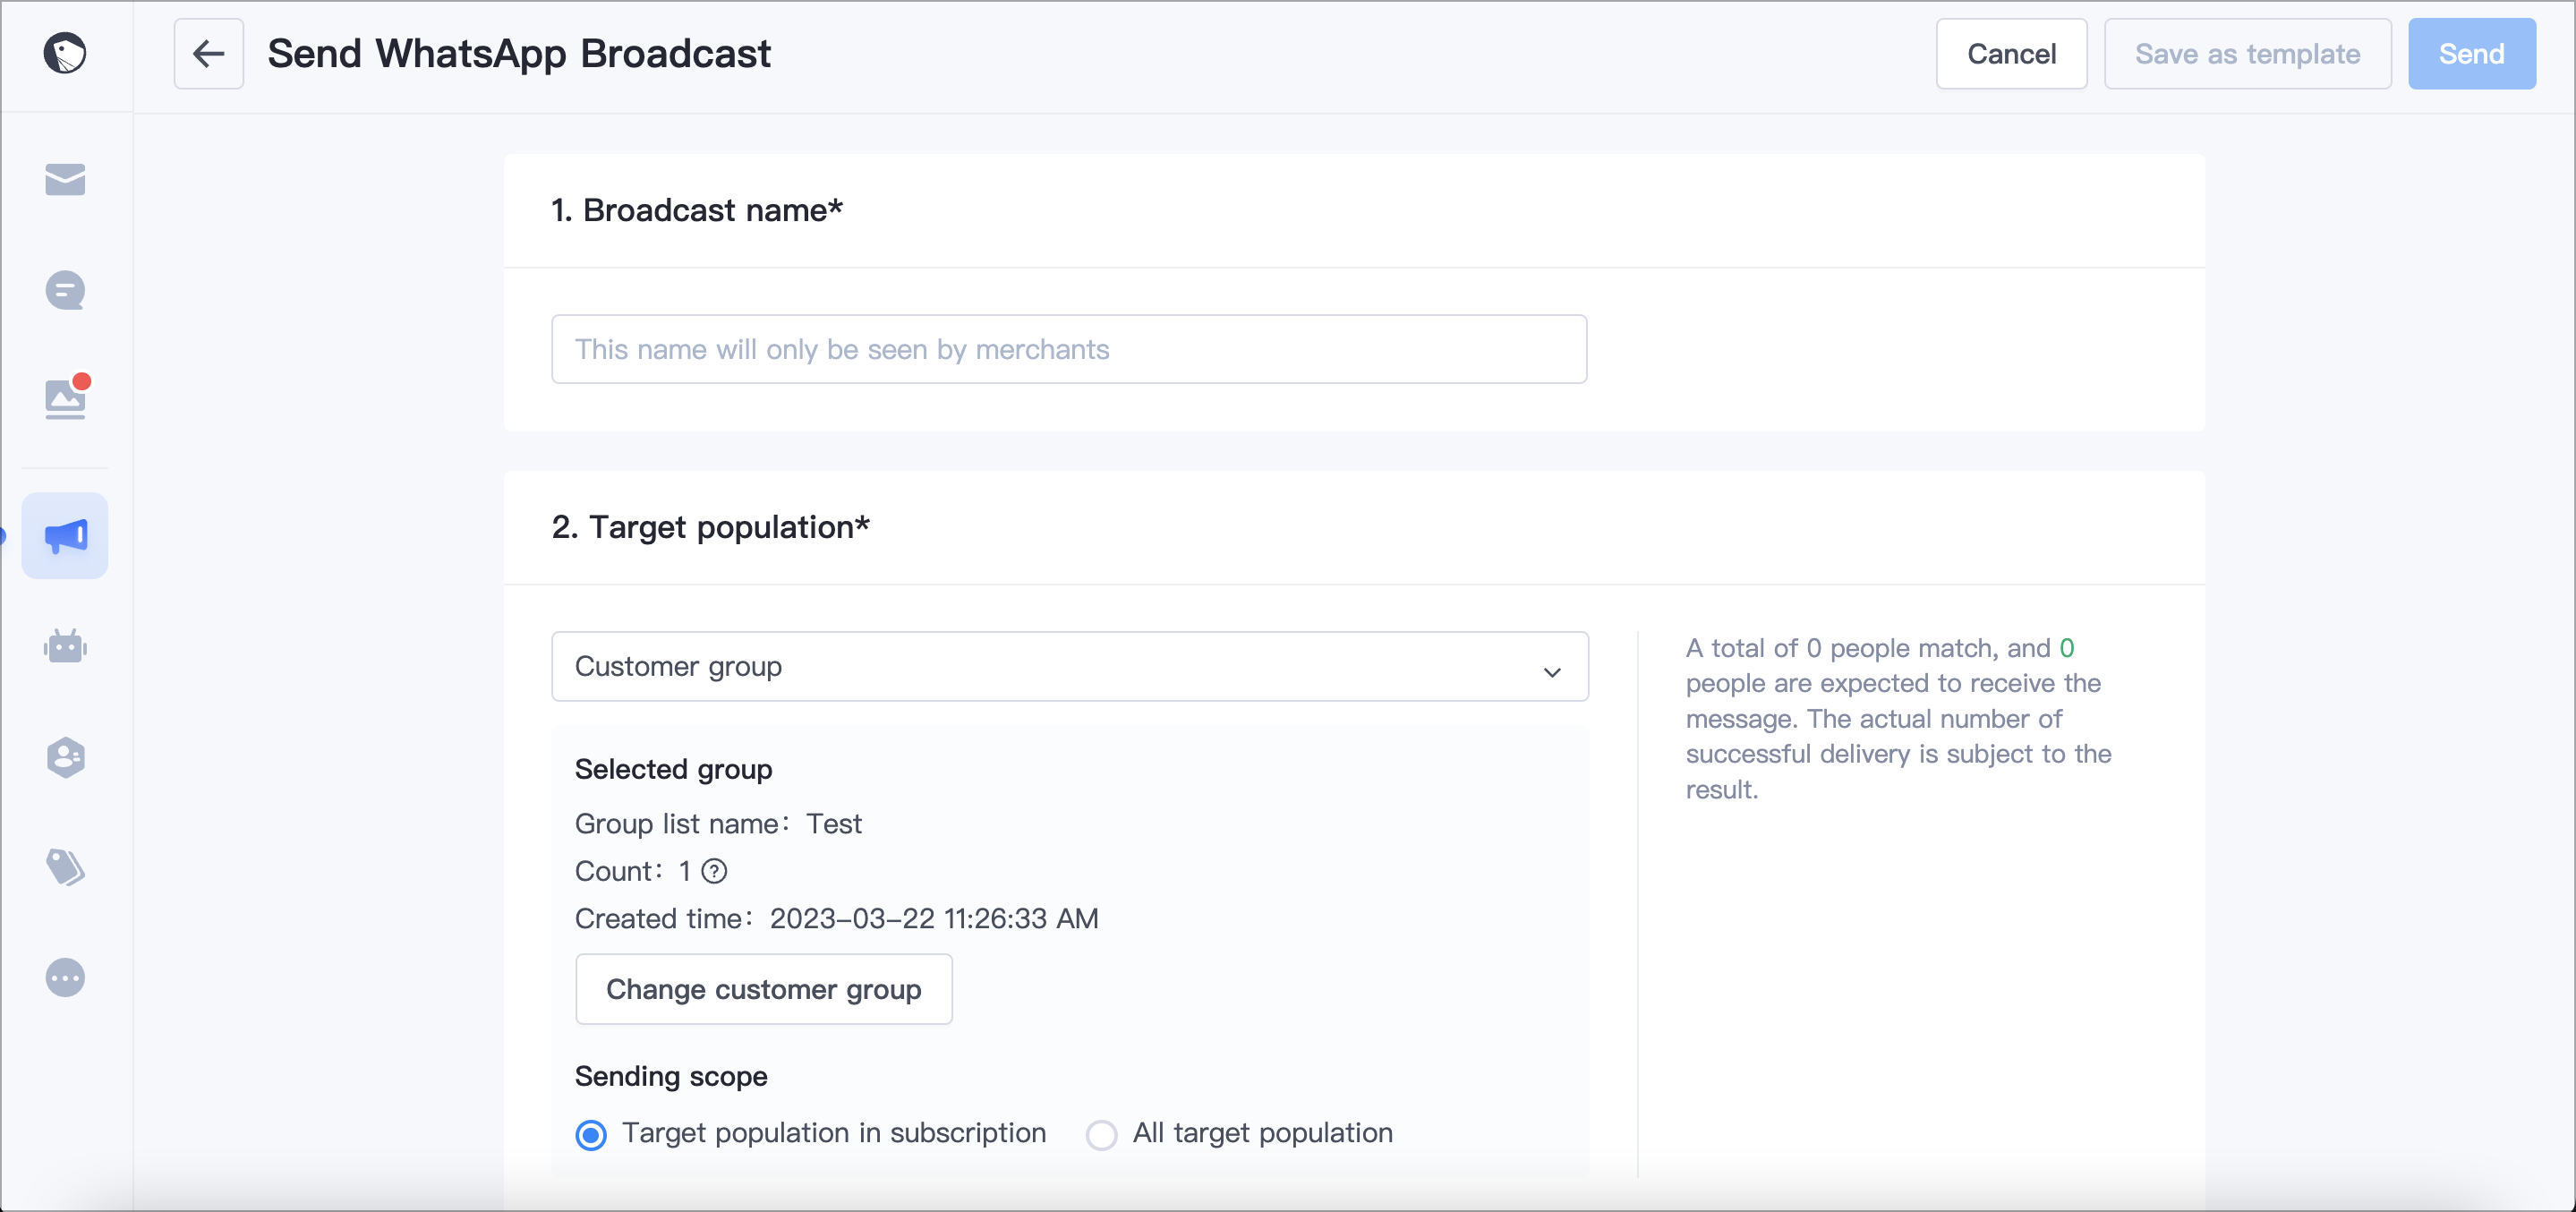This screenshot has width=2576, height=1212.
Task: Open the app logo home icon
Action: (65, 54)
